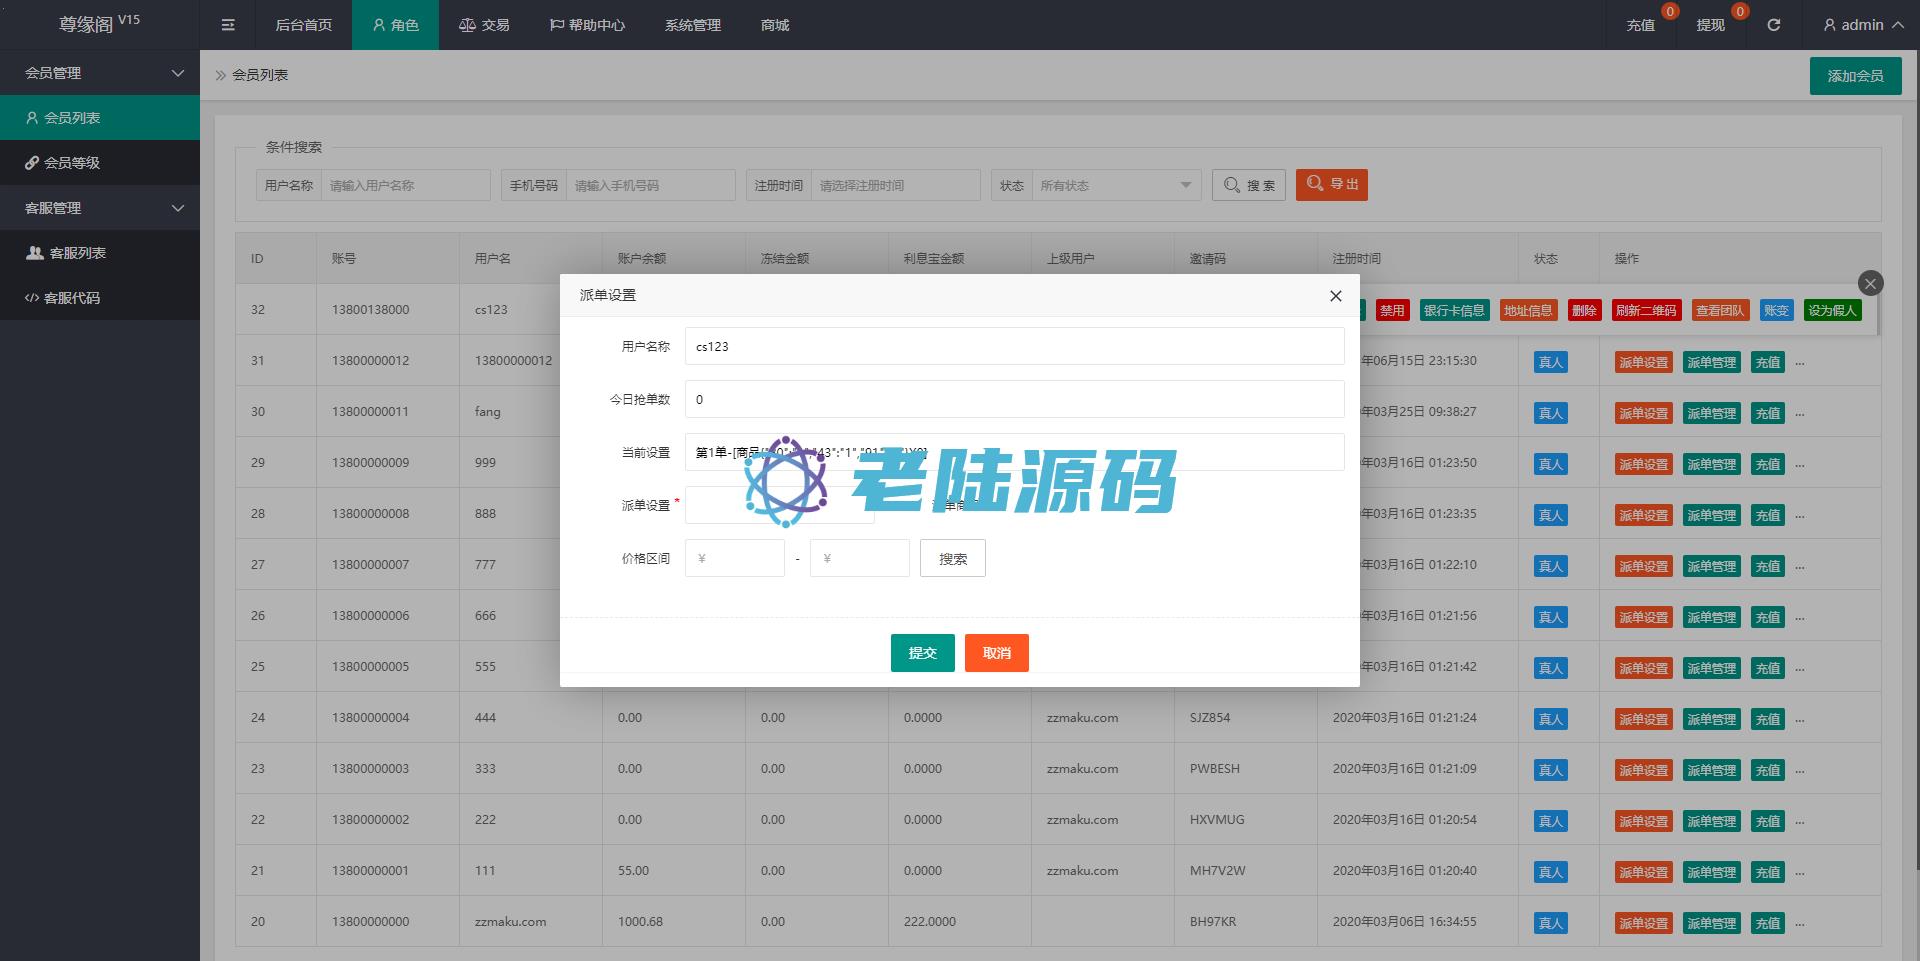Close the 派单设置 dialog with X
The height and width of the screenshot is (961, 1920).
pyautogui.click(x=1335, y=296)
